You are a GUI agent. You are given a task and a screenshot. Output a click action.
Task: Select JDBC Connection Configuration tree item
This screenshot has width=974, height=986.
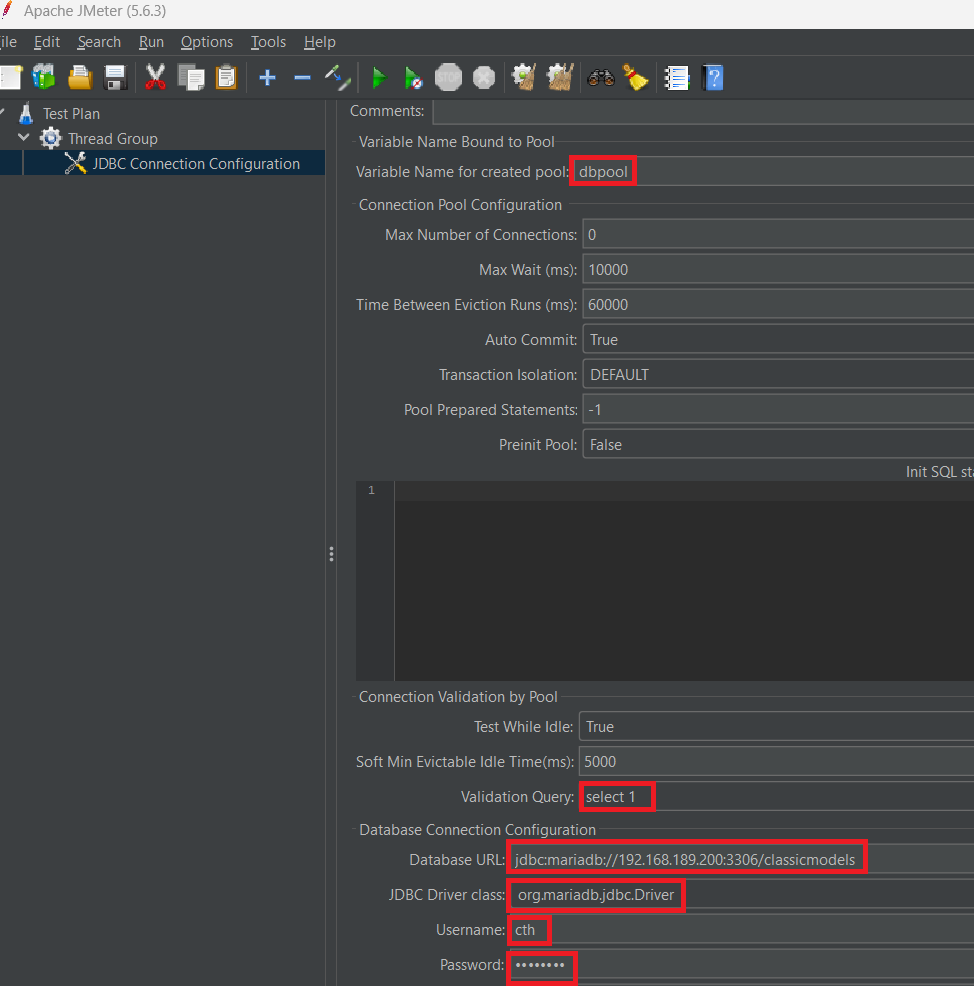point(196,163)
